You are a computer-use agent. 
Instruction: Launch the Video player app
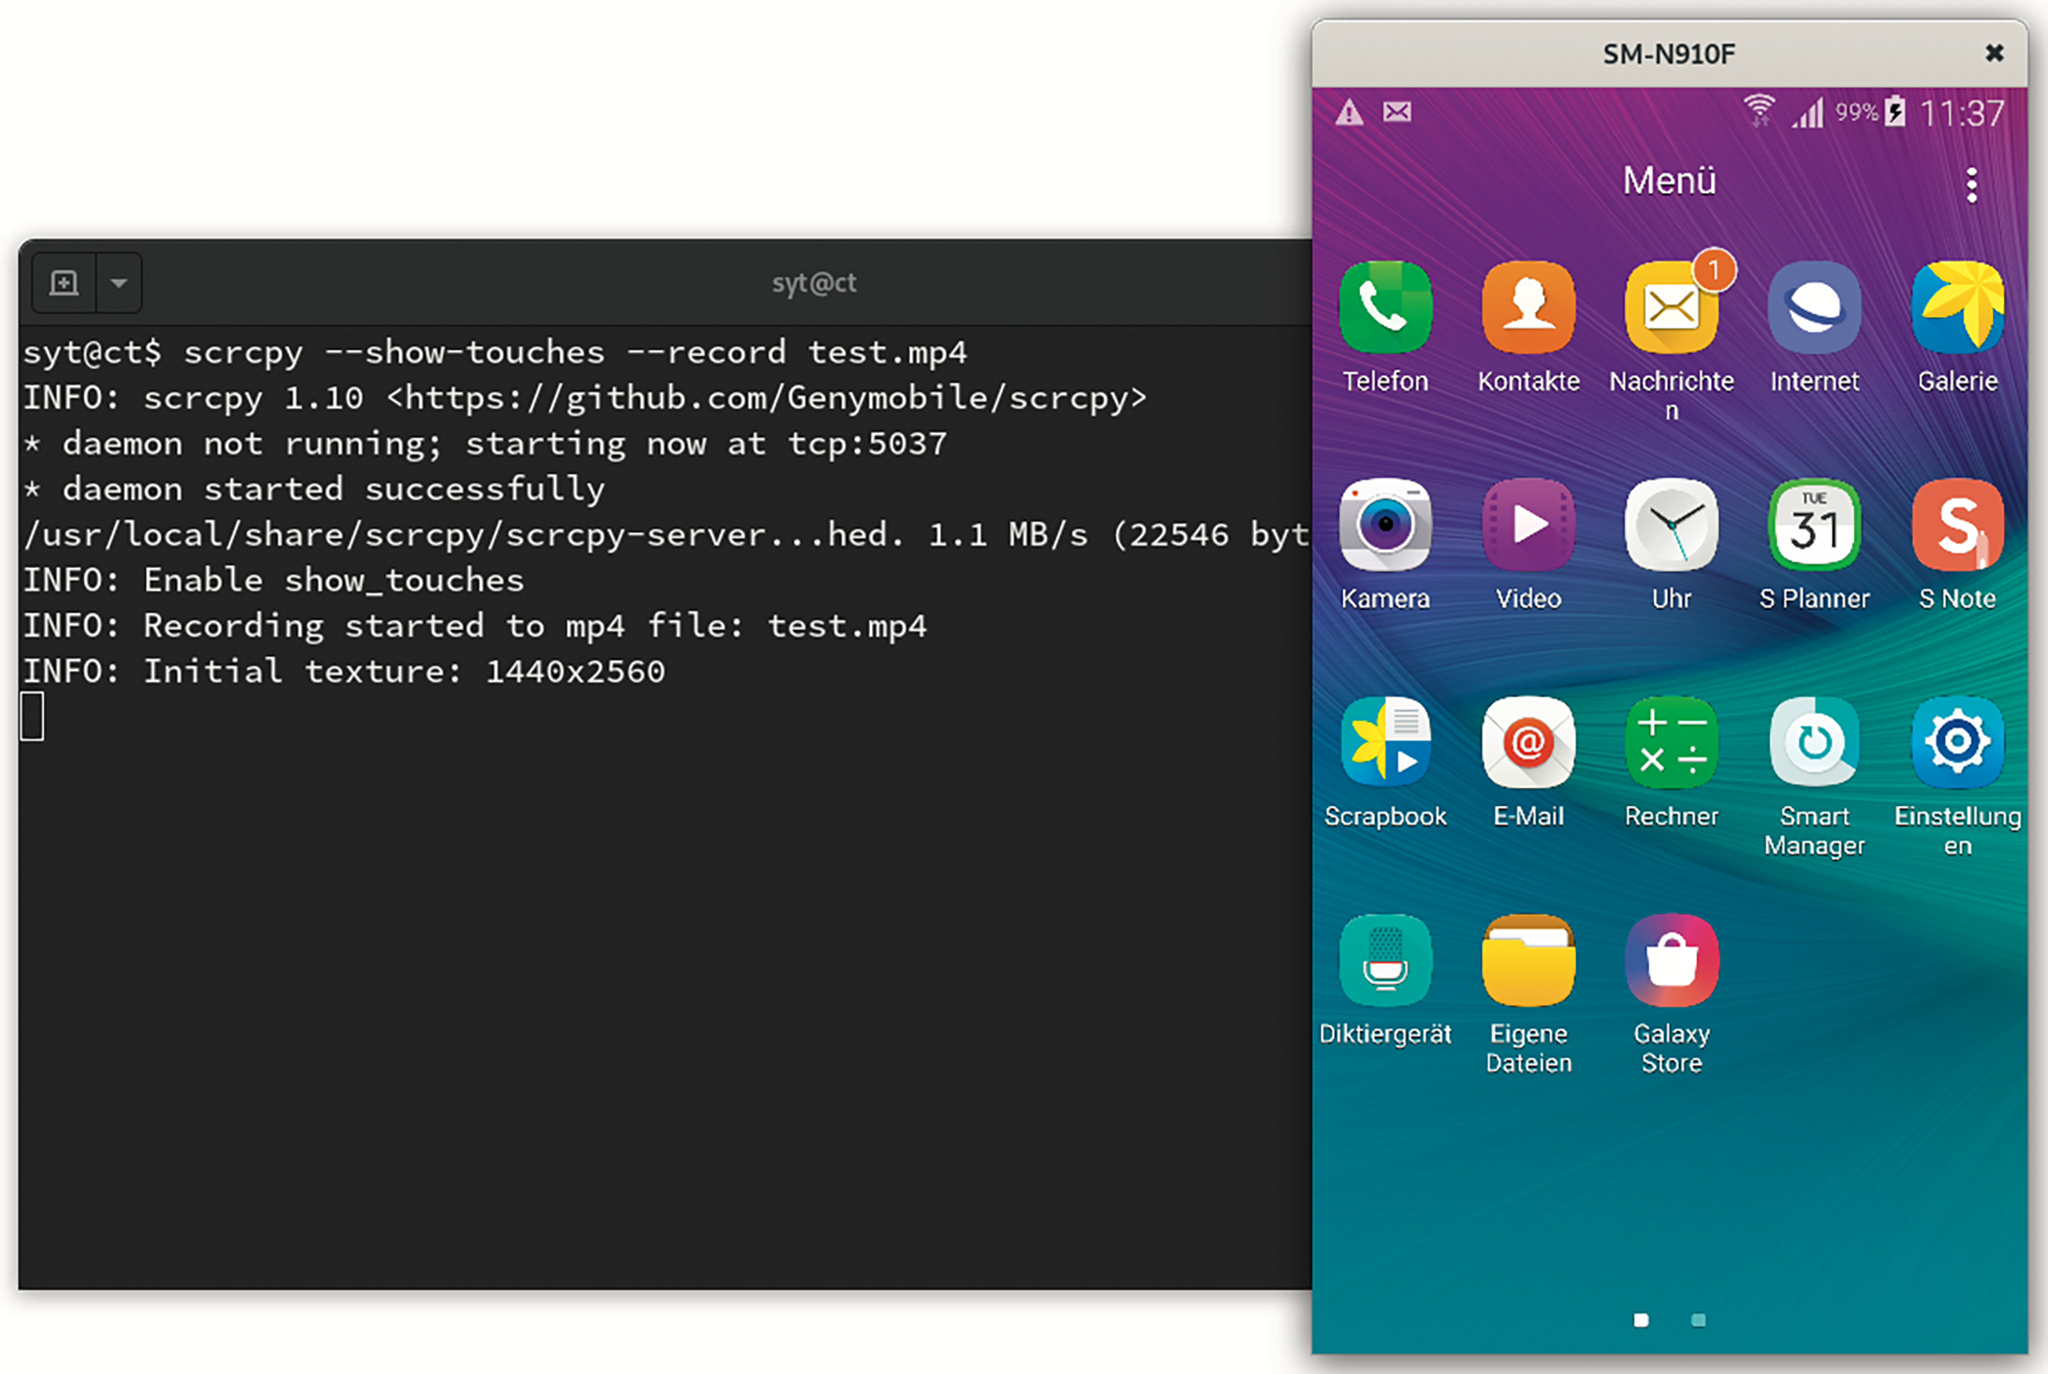[1528, 525]
